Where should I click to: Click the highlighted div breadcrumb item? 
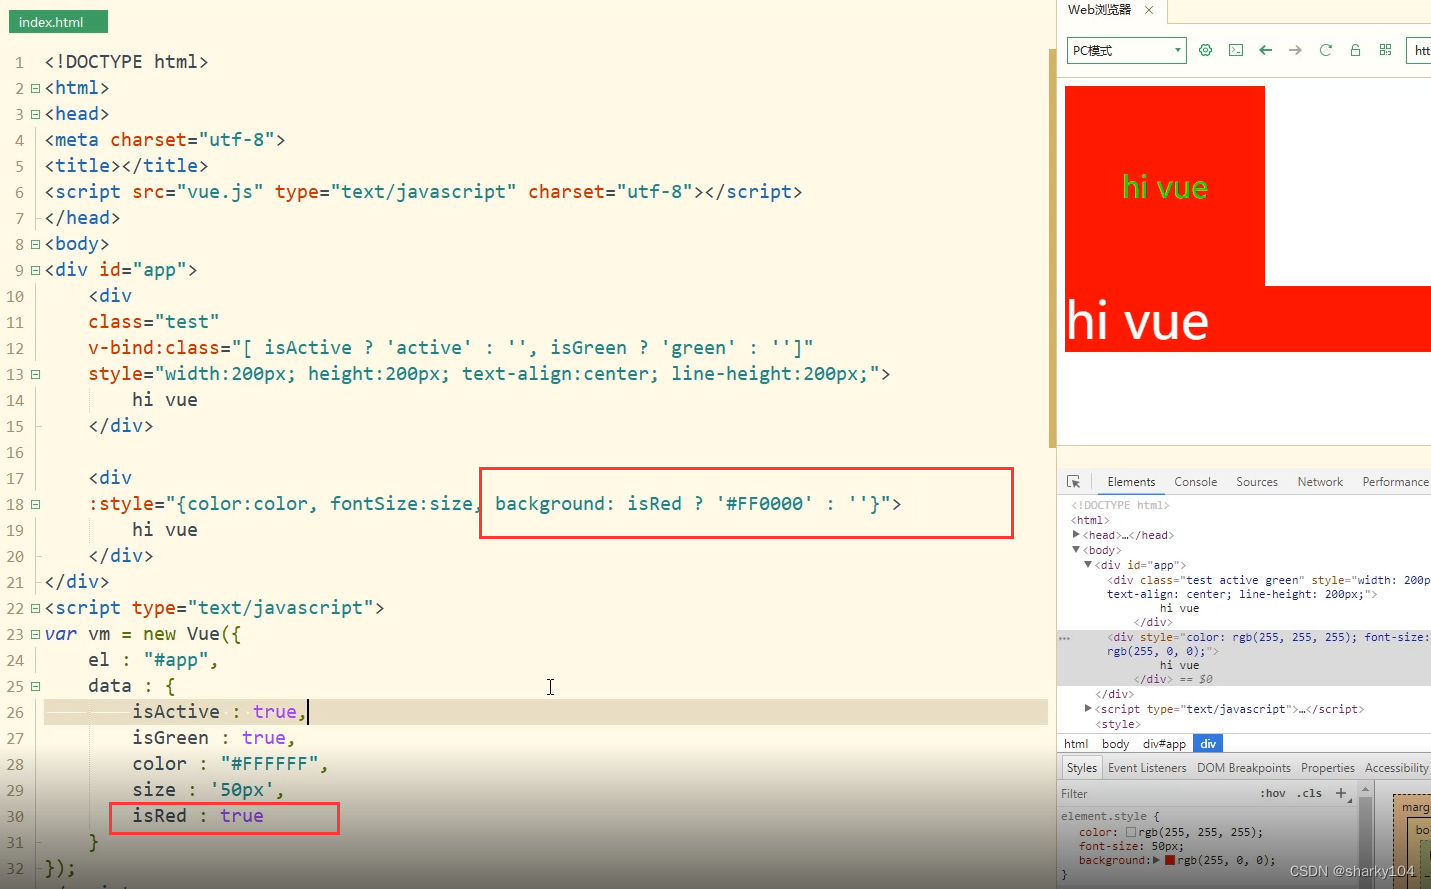pyautogui.click(x=1208, y=744)
